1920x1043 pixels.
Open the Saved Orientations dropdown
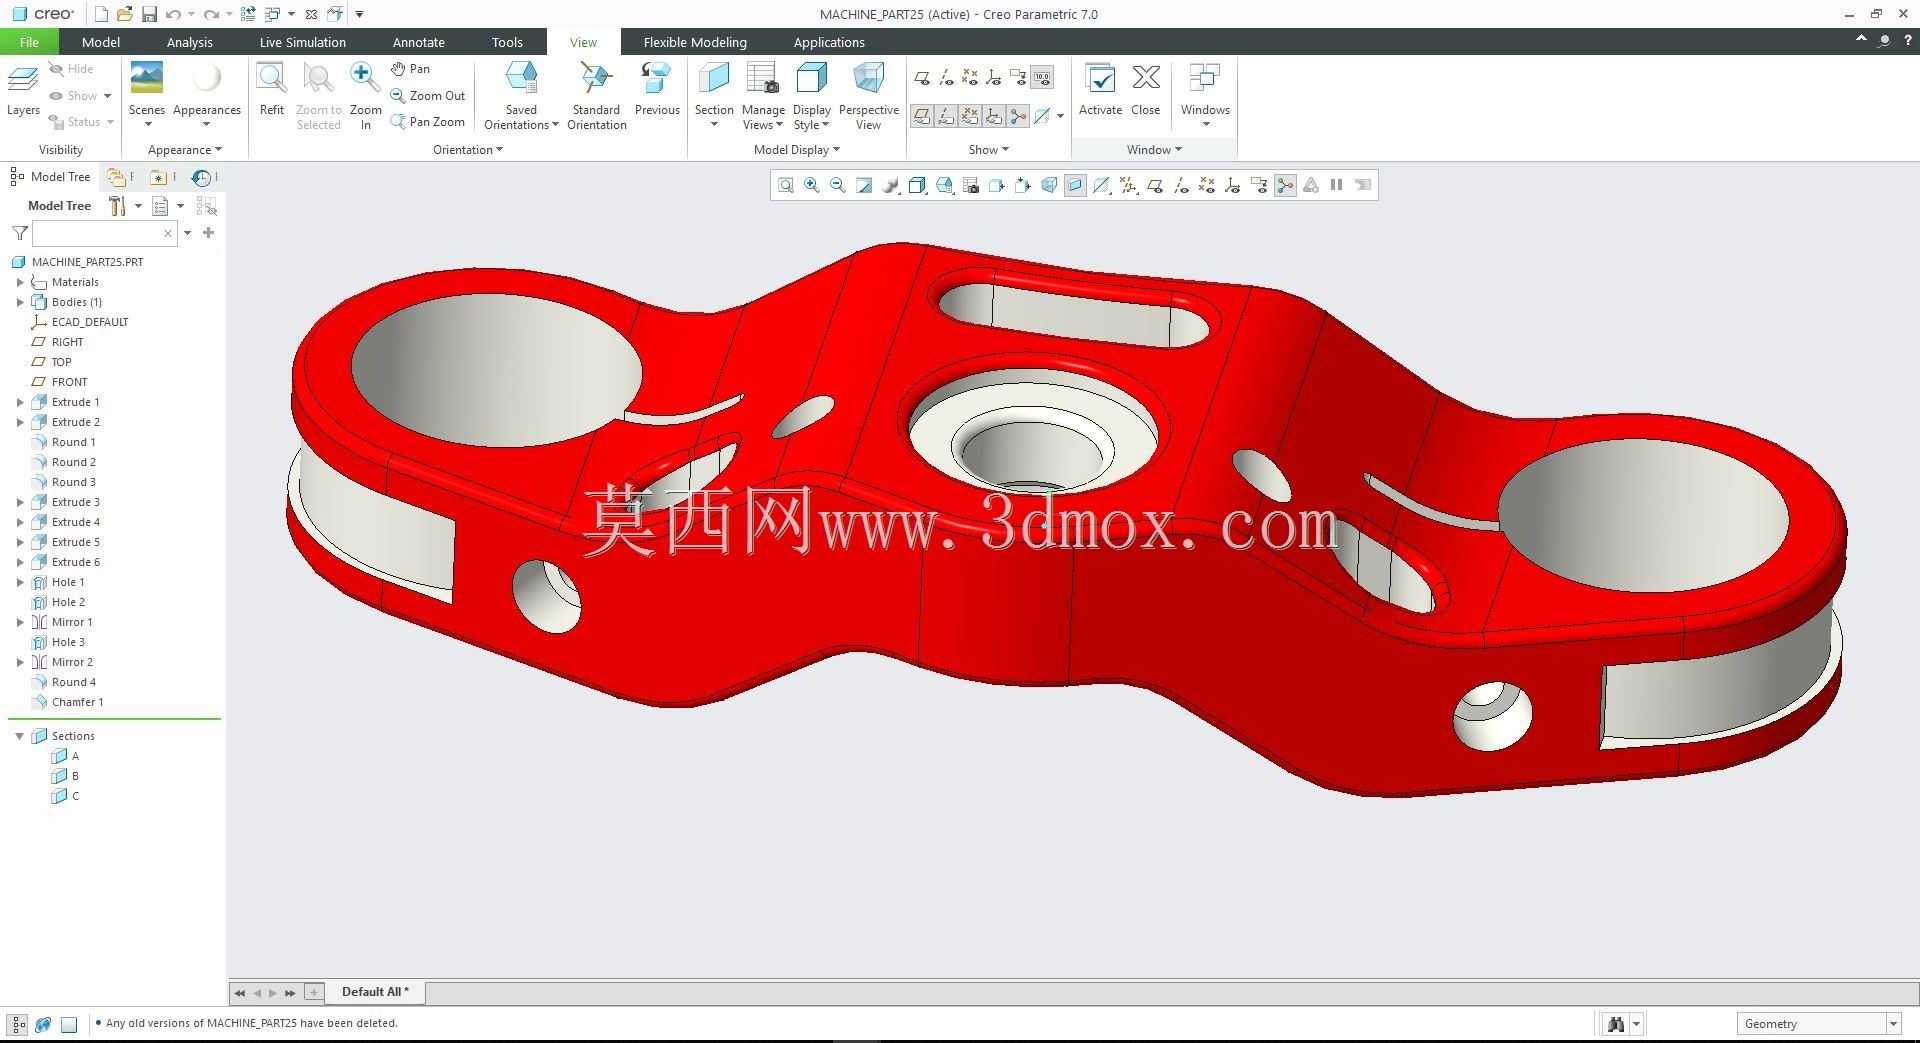coord(521,118)
